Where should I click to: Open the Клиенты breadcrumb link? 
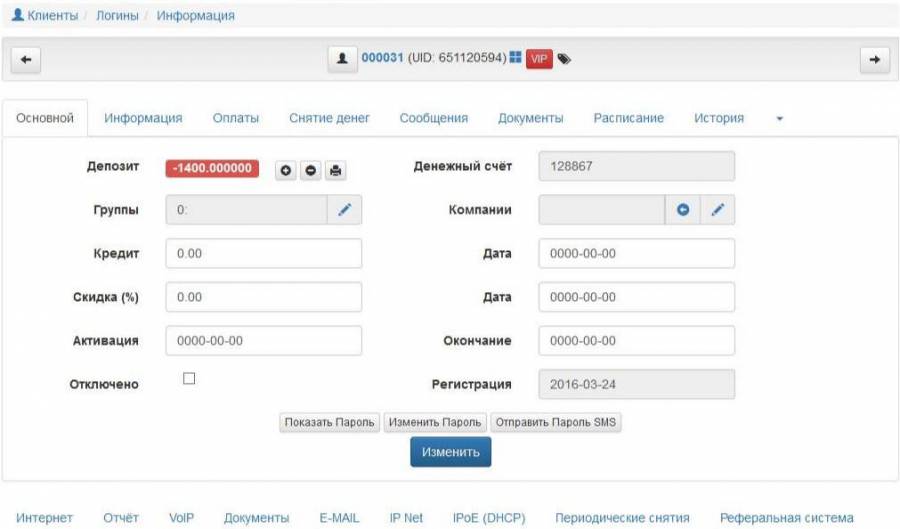pos(52,15)
